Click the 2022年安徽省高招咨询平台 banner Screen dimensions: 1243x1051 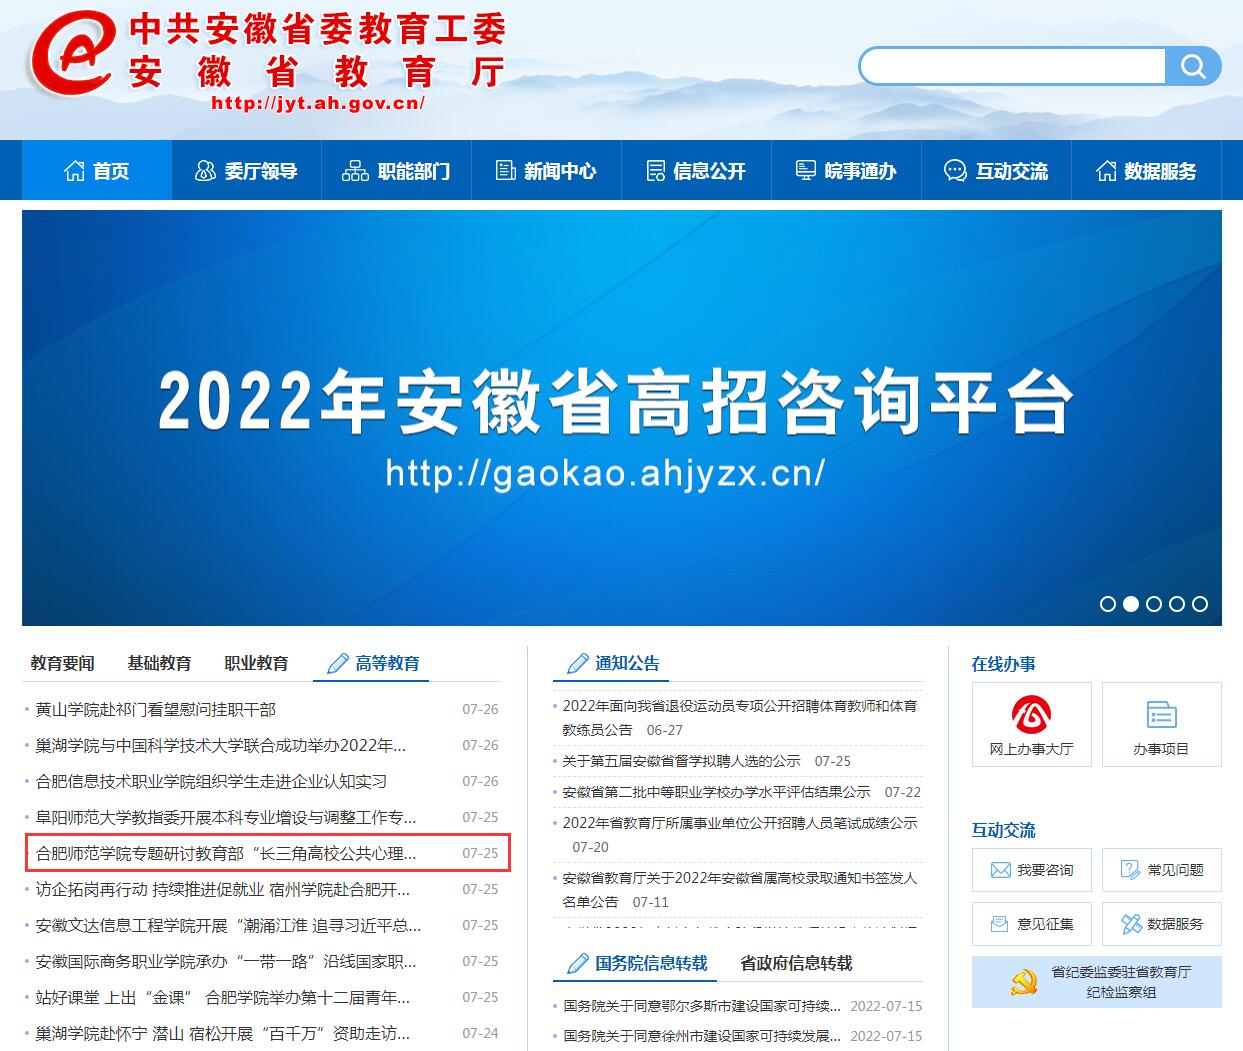click(621, 418)
